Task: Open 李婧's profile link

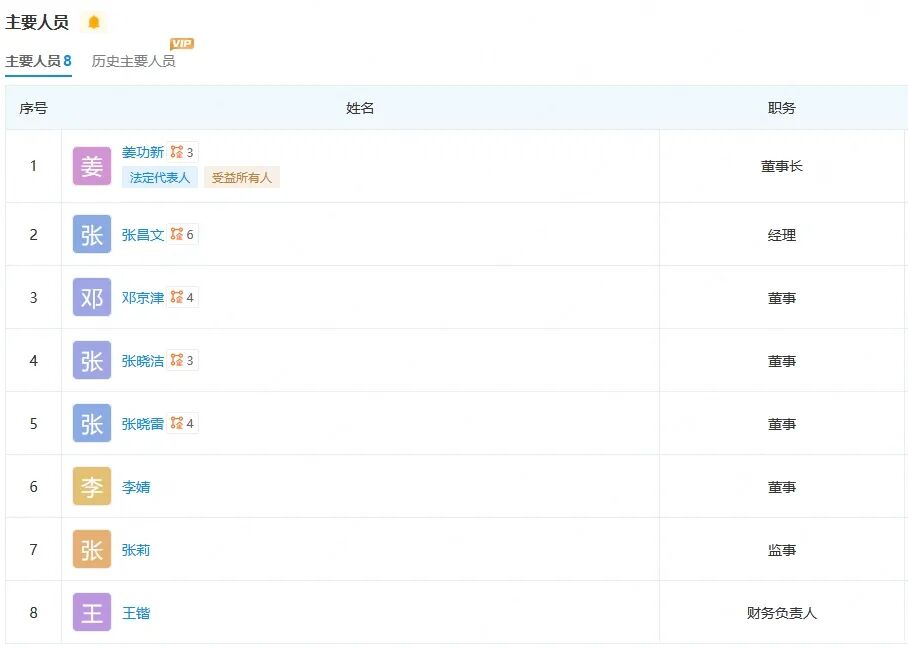Action: (x=136, y=487)
